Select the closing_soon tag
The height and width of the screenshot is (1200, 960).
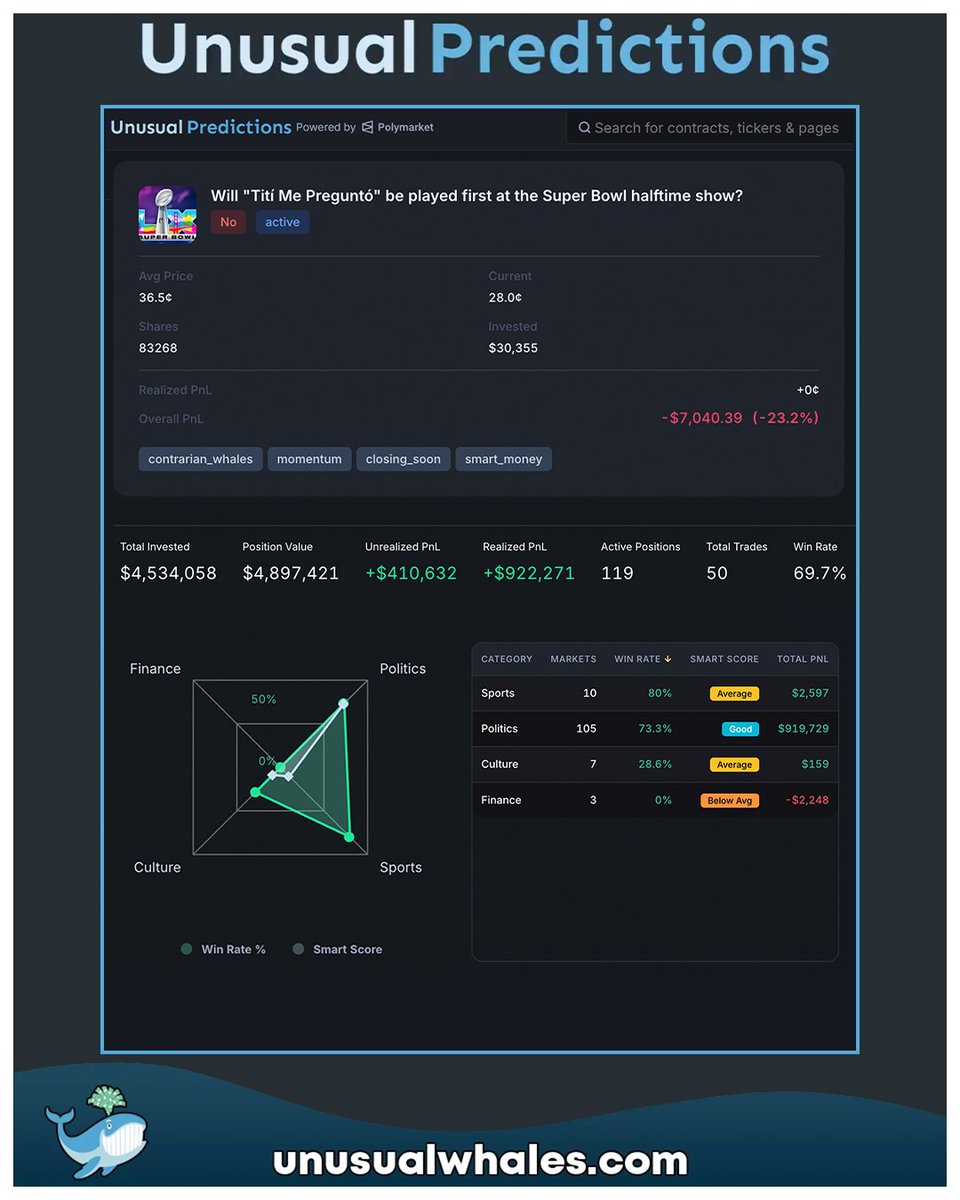[403, 459]
